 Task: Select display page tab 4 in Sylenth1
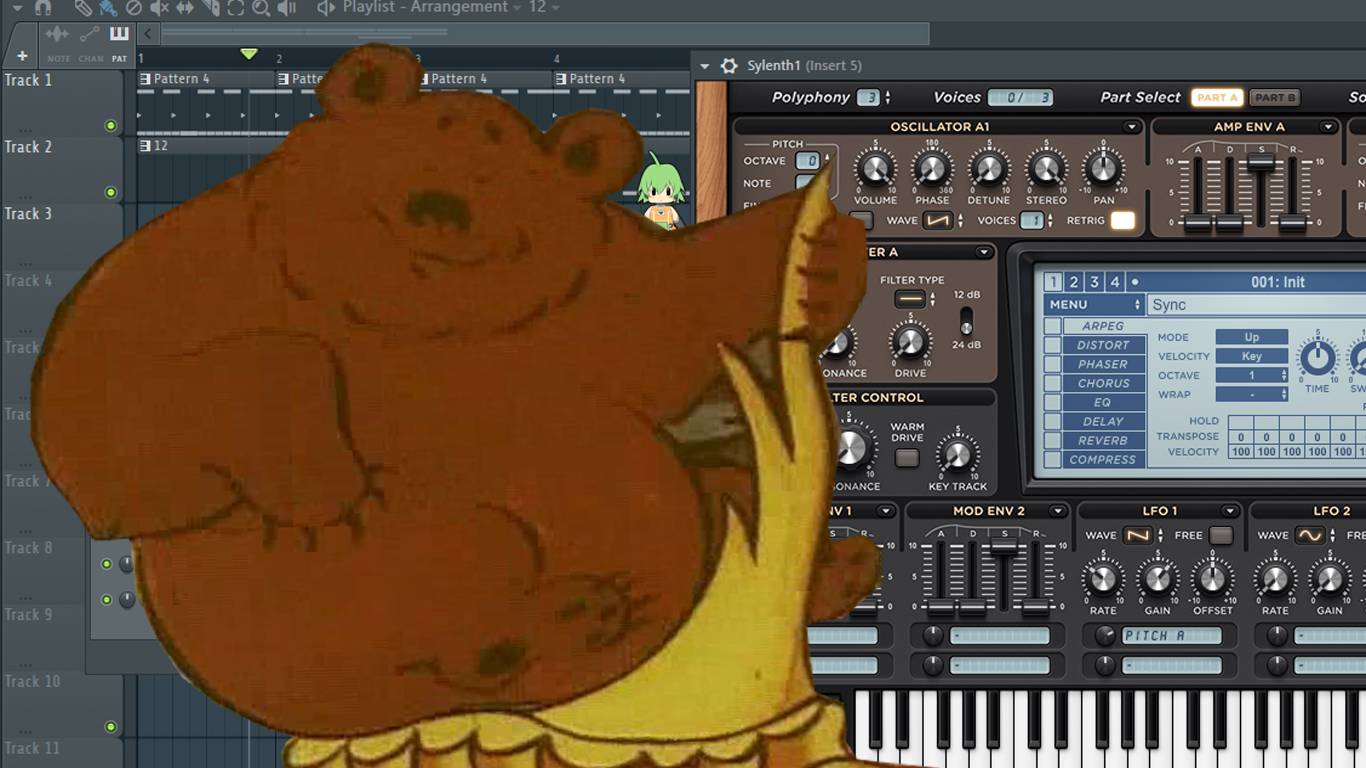click(1115, 282)
